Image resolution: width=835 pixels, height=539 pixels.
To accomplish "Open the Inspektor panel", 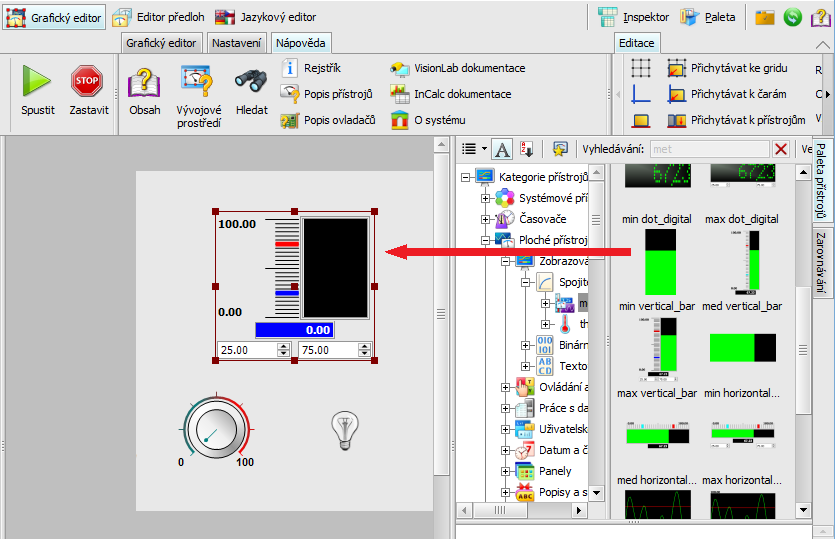I will 634,17.
